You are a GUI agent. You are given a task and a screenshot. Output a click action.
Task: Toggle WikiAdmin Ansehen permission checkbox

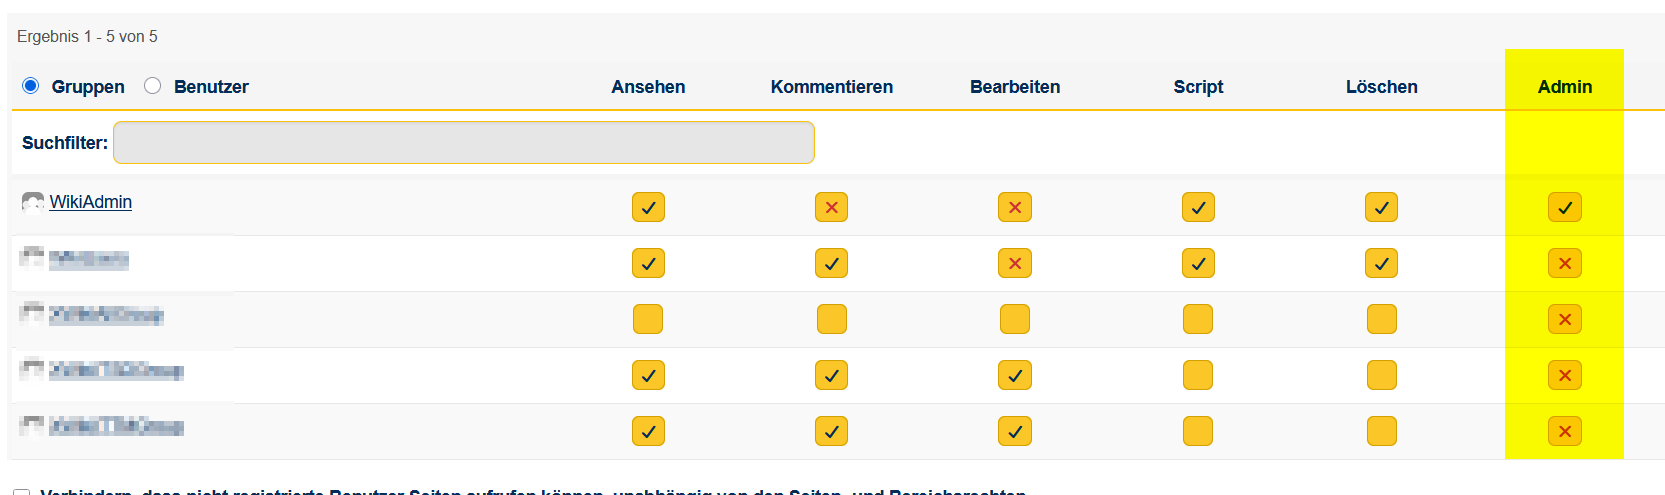click(648, 207)
